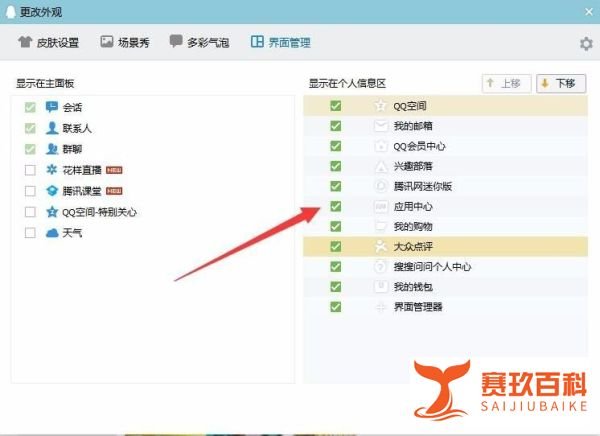Switch to the 皮肤设置 tab
600x436 pixels.
pos(48,42)
